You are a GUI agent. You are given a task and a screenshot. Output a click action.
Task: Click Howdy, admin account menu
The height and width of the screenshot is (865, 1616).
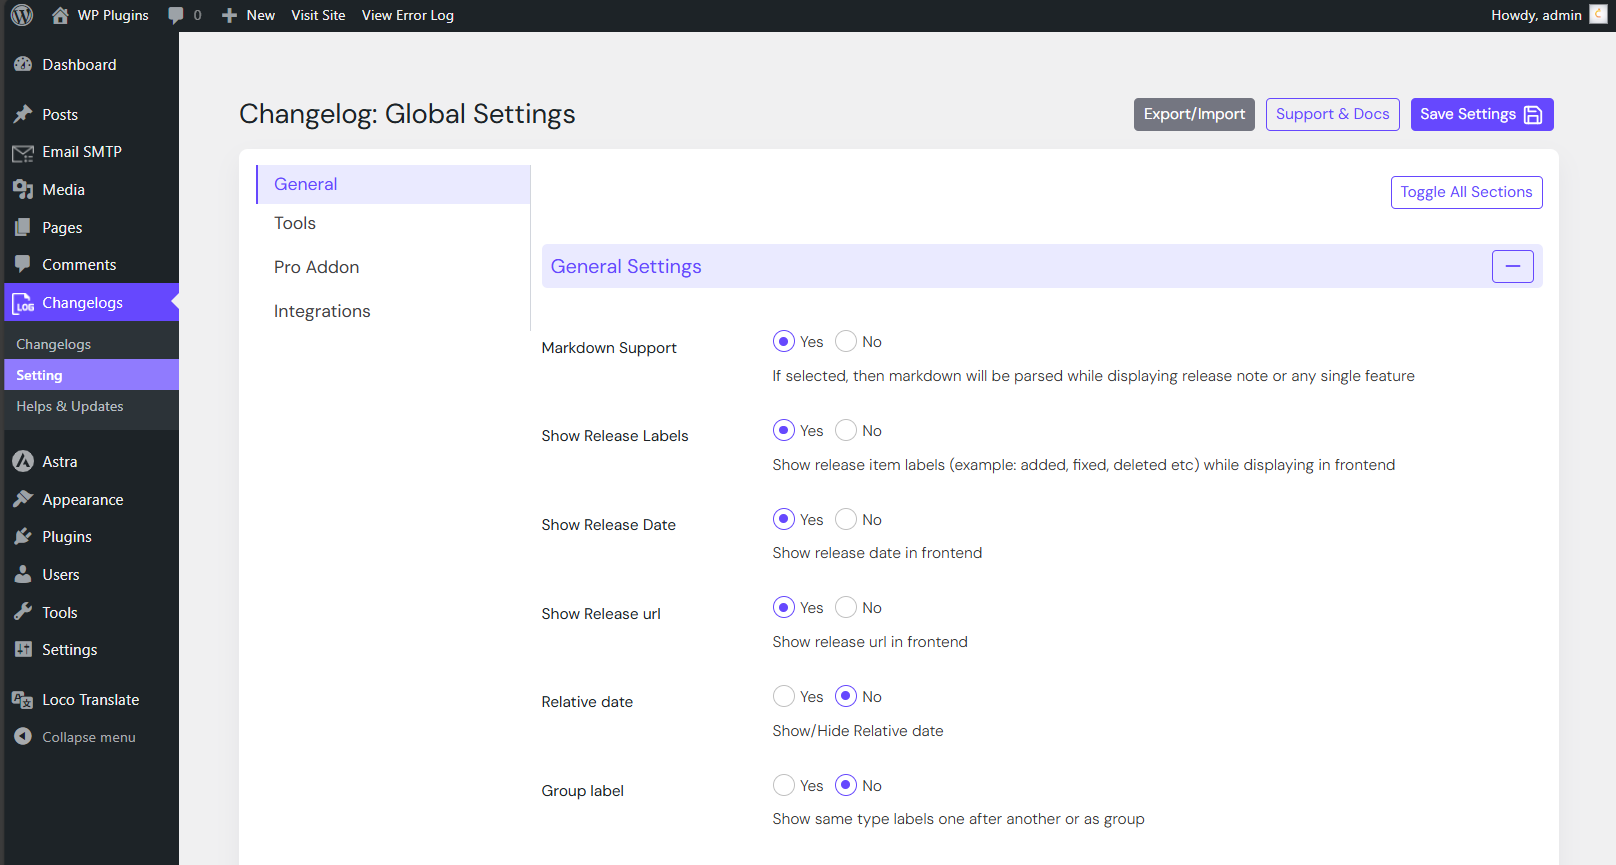(1548, 15)
